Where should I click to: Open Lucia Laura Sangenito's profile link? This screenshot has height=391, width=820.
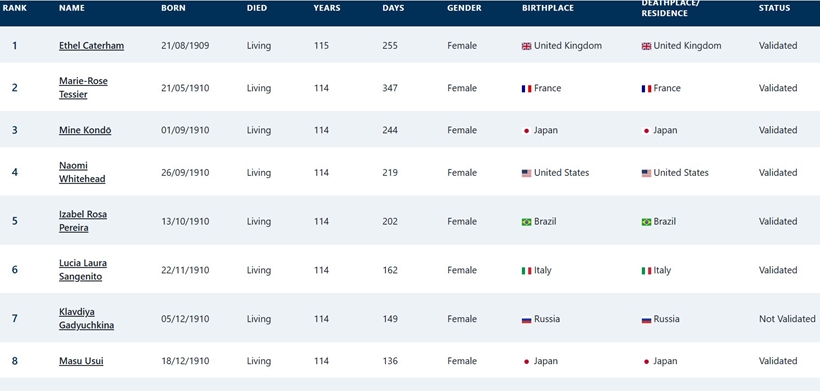pos(83,270)
